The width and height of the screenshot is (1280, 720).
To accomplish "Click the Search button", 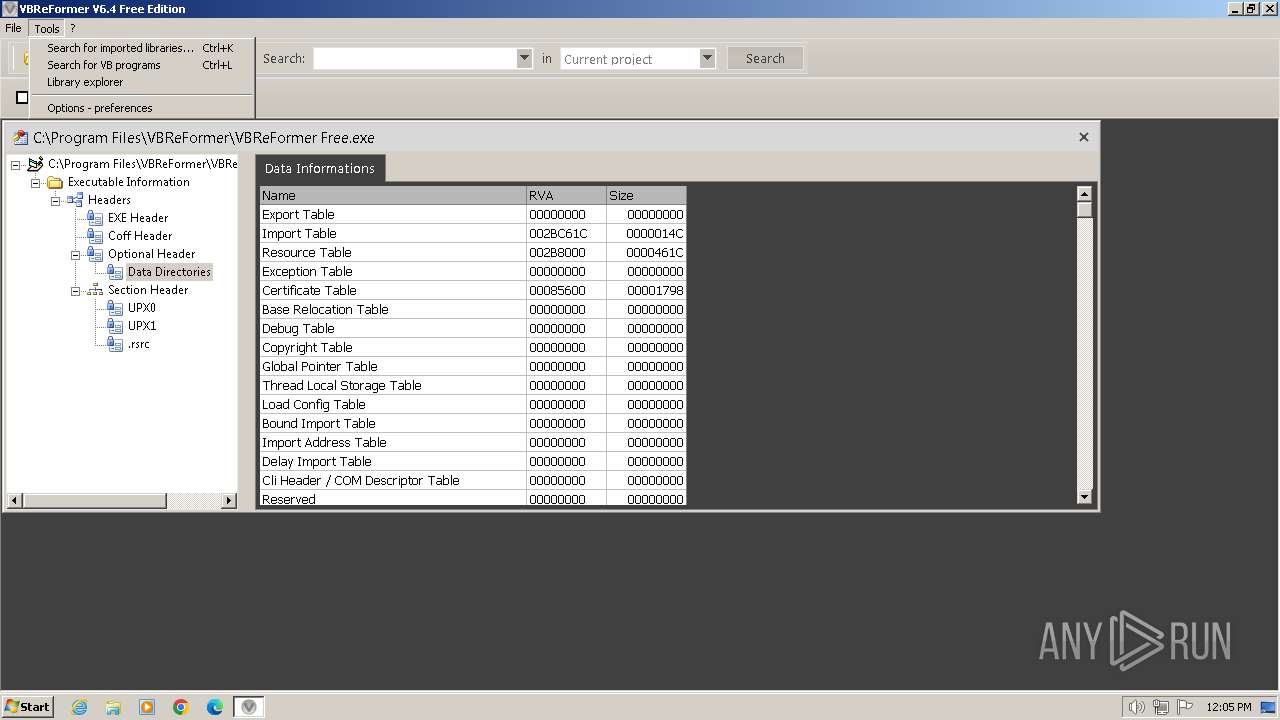I will click(765, 58).
